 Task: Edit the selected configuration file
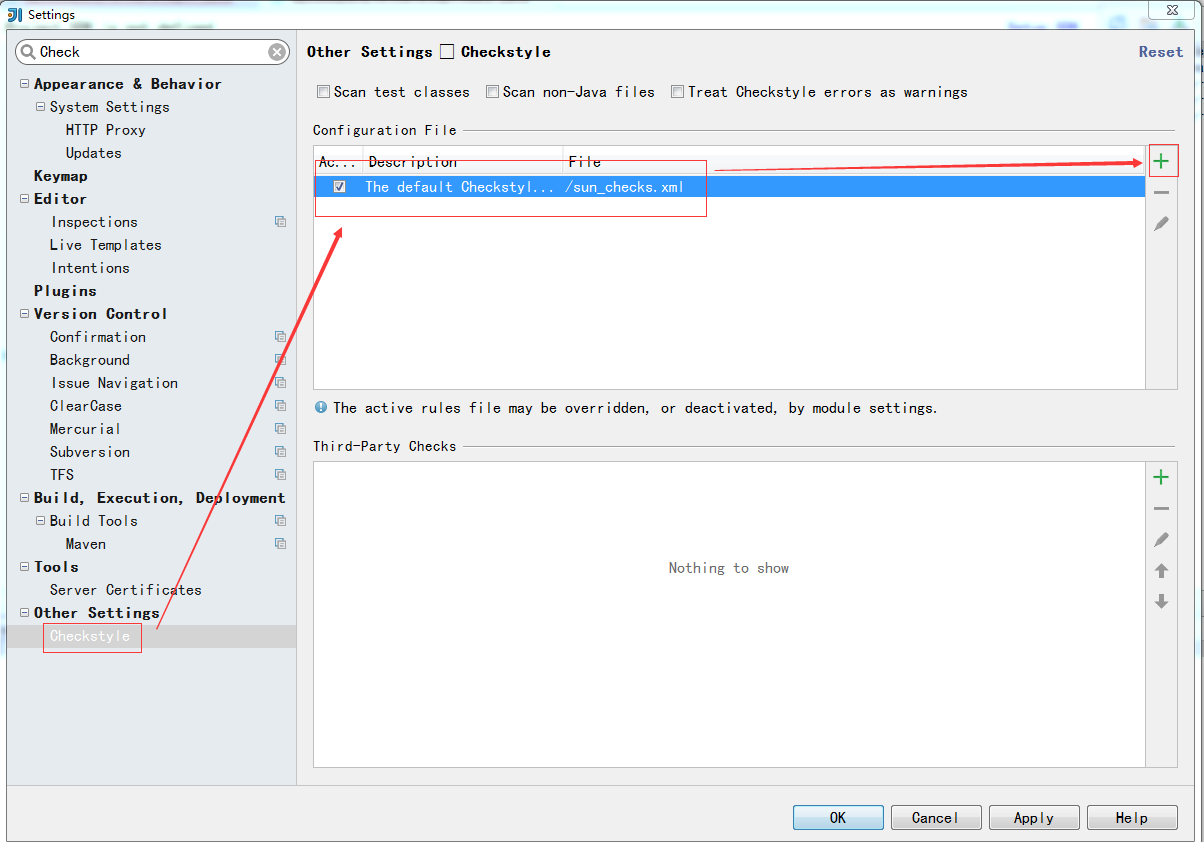click(1161, 224)
